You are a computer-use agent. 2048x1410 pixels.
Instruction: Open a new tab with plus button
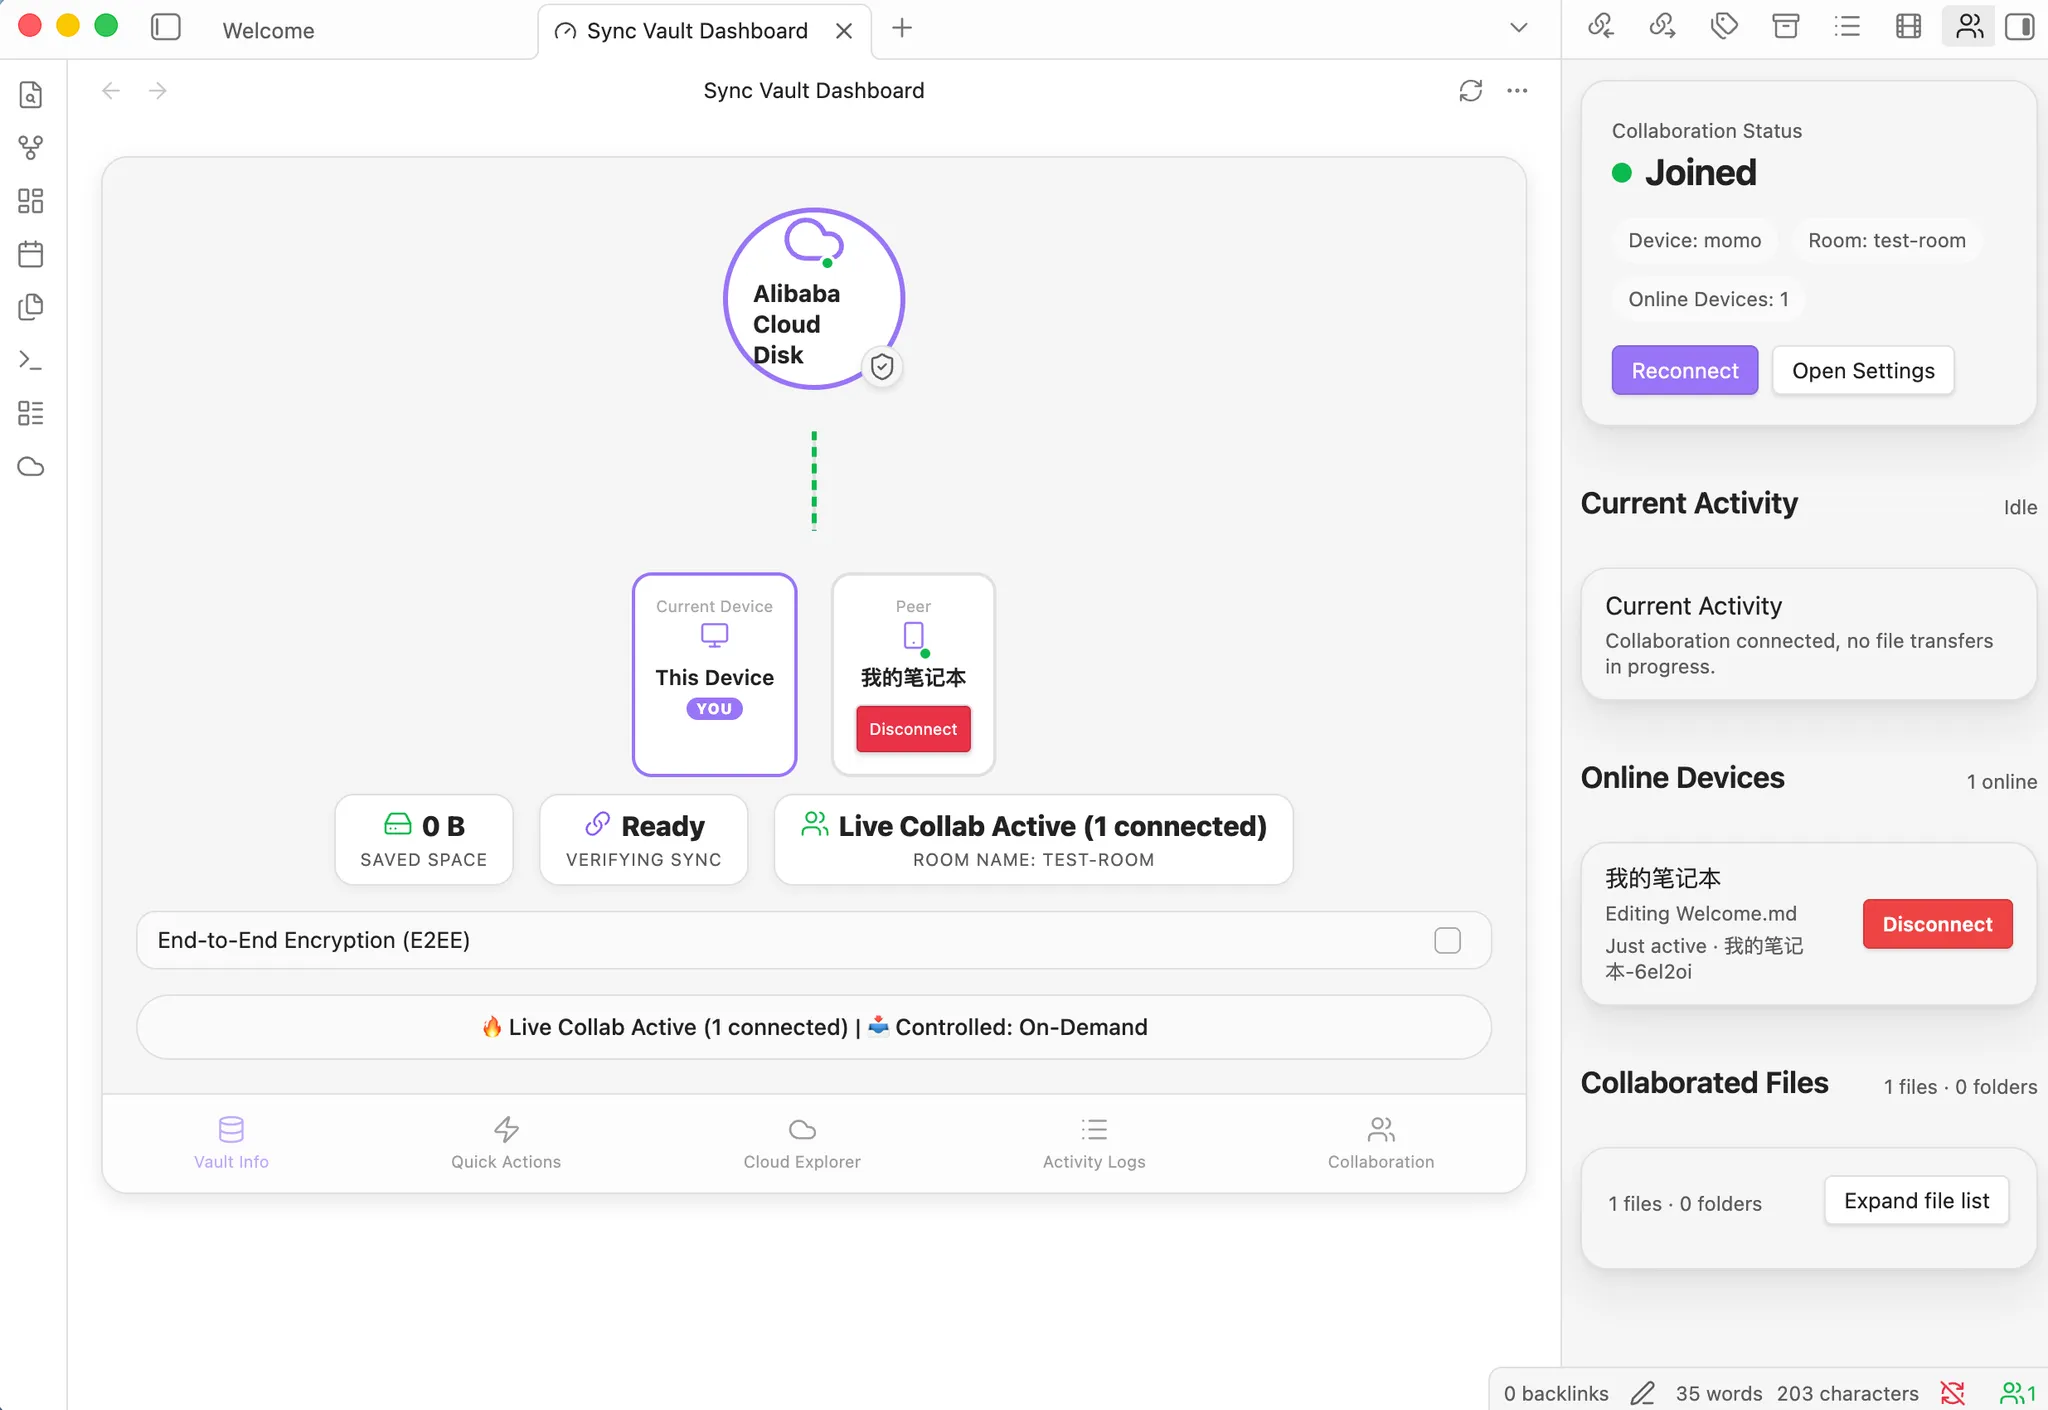click(902, 28)
